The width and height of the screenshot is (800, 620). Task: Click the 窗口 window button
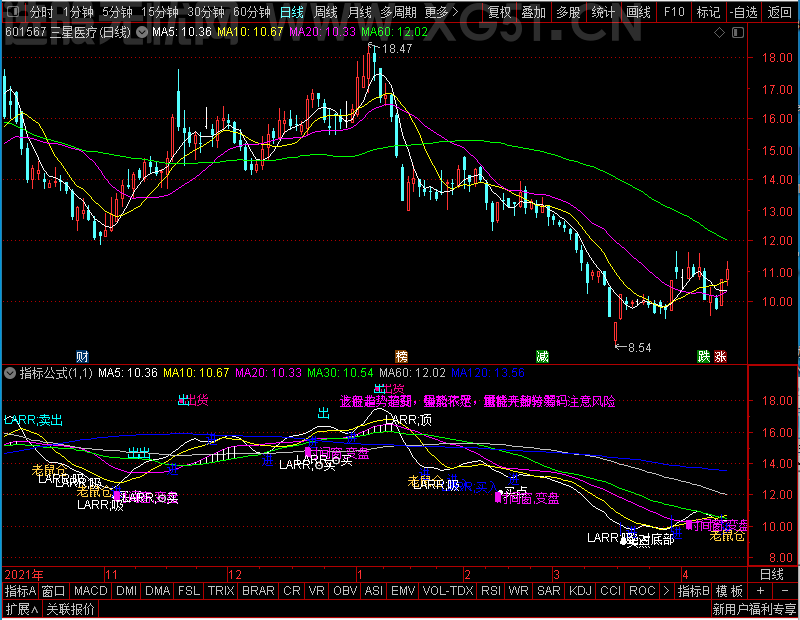click(x=54, y=591)
